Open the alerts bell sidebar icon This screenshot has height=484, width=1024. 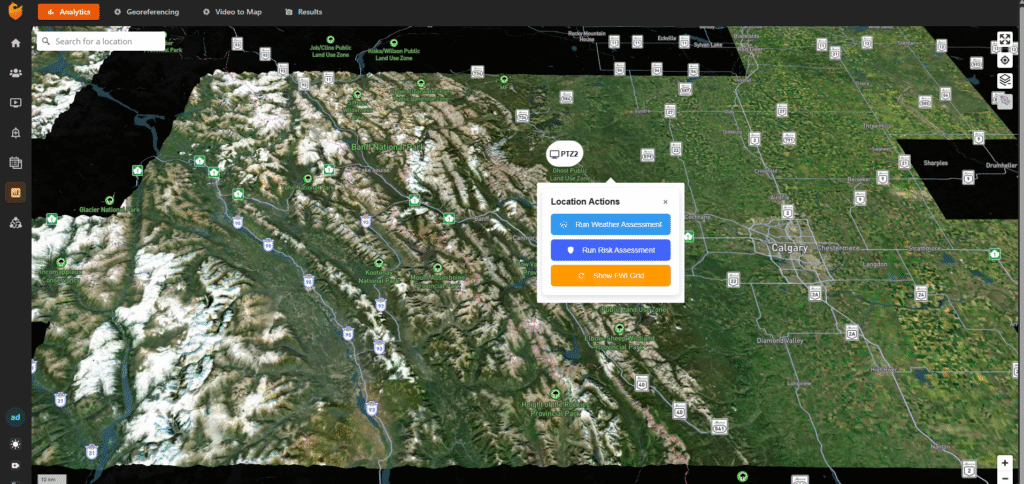pyautogui.click(x=15, y=133)
